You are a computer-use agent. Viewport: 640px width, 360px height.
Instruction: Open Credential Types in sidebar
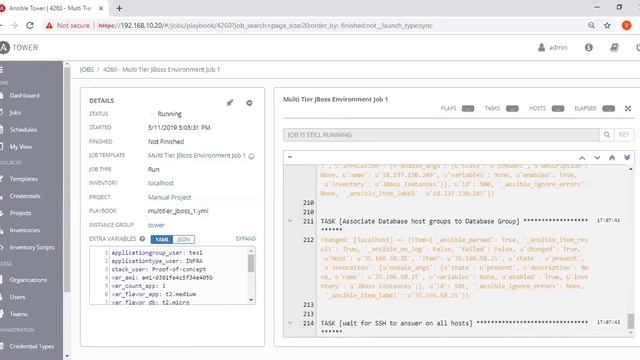(31, 347)
